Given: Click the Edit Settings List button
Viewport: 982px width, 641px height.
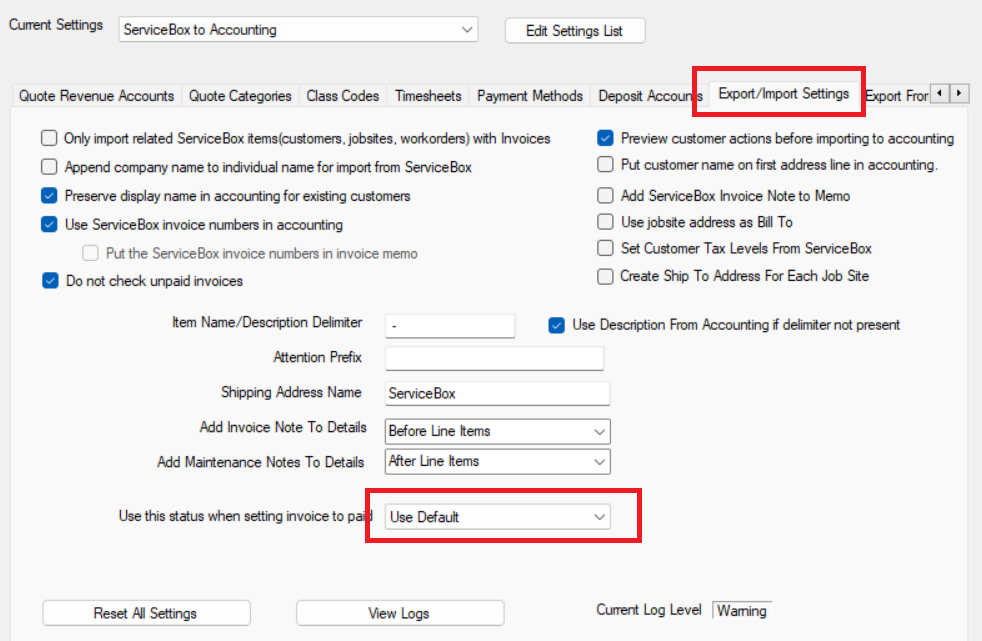Looking at the screenshot, I should (x=575, y=31).
